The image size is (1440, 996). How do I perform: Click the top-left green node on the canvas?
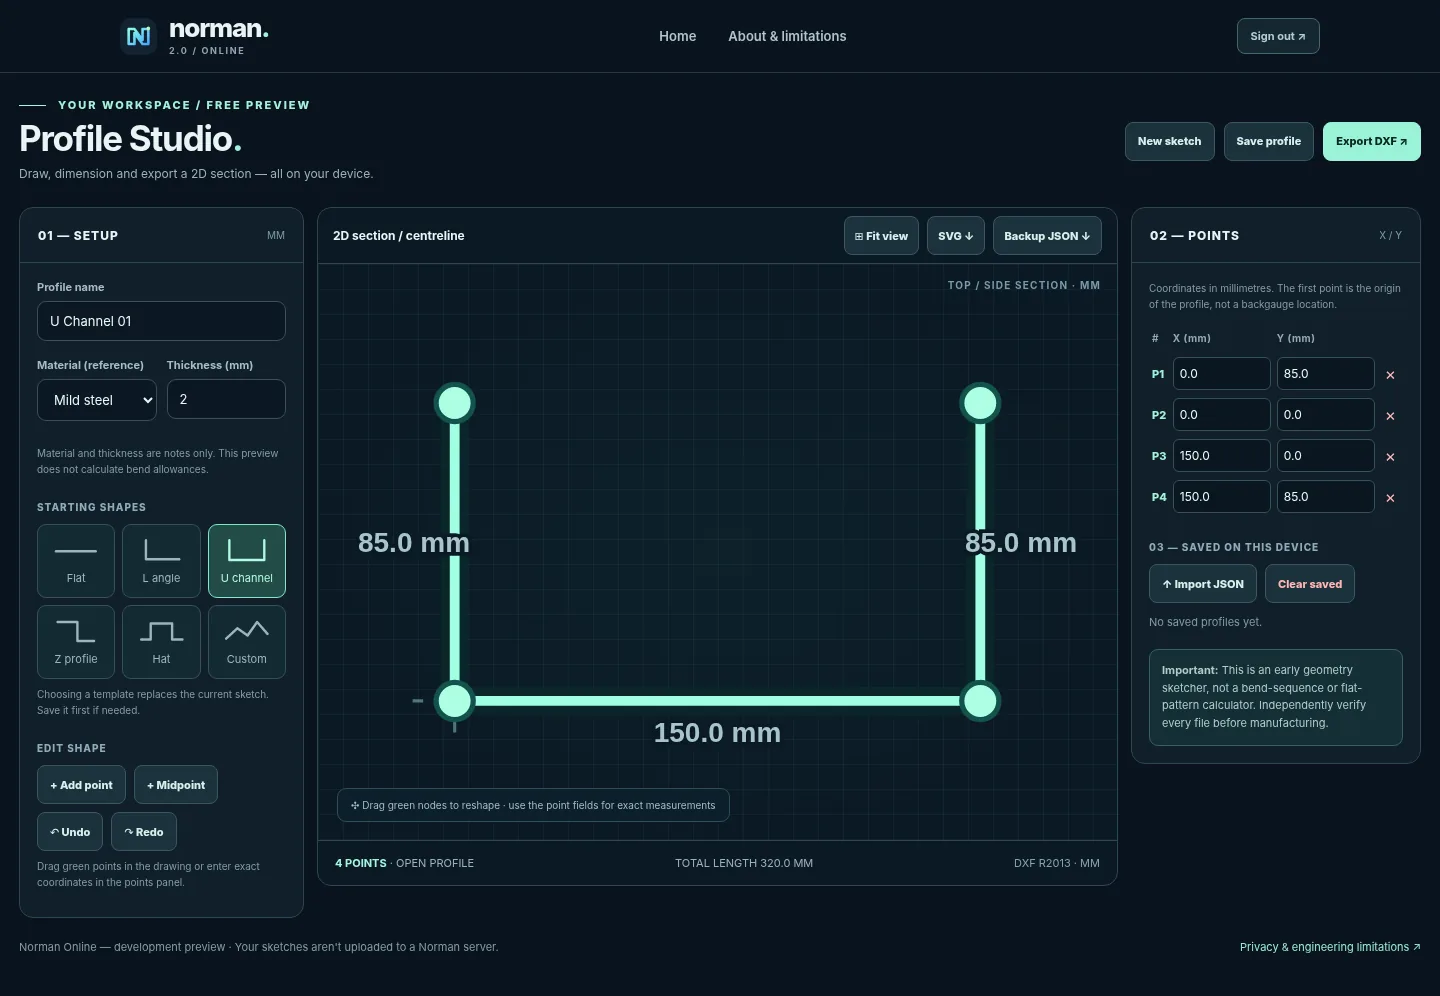pyautogui.click(x=455, y=403)
